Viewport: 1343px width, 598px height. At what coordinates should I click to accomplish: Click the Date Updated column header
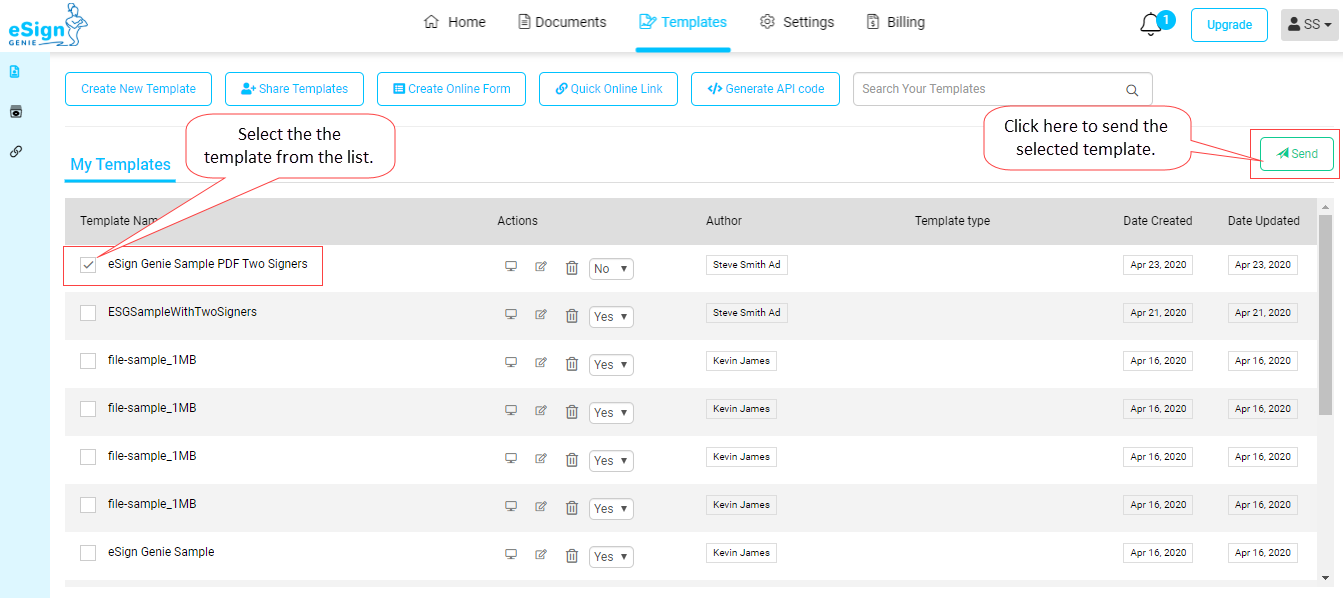click(x=1264, y=221)
